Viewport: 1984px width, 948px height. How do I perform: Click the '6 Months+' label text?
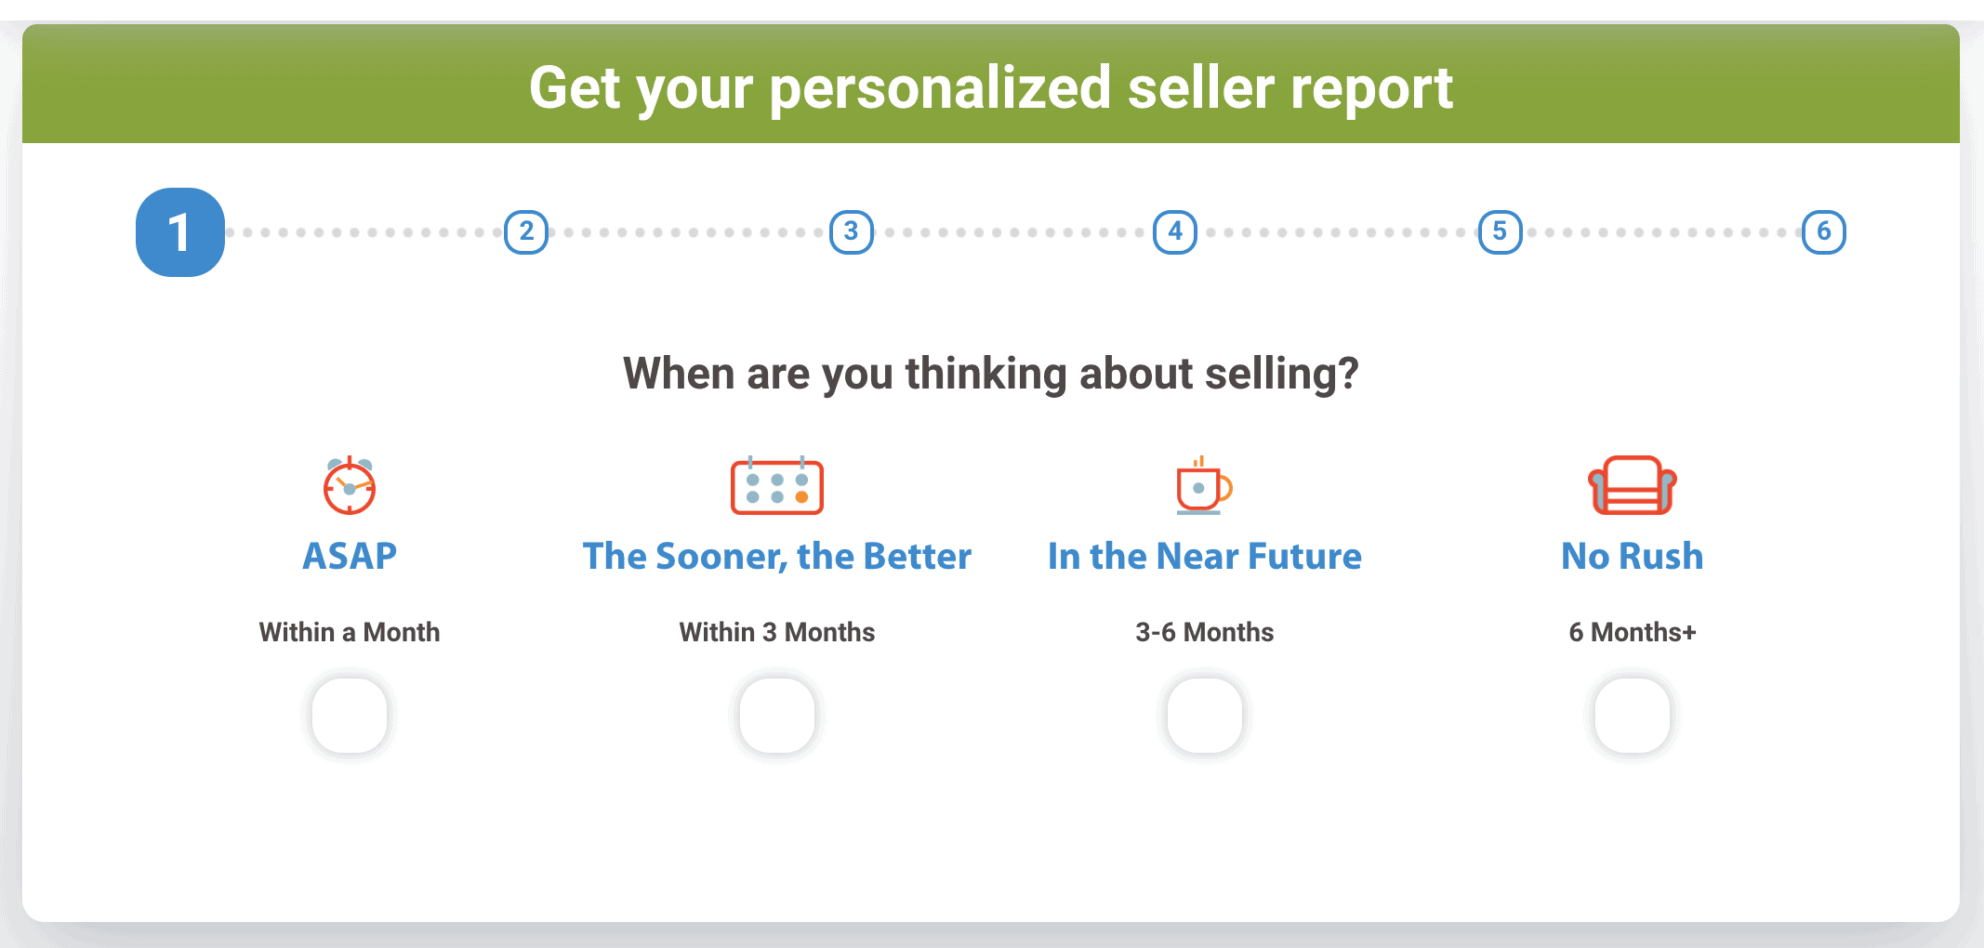[1632, 632]
